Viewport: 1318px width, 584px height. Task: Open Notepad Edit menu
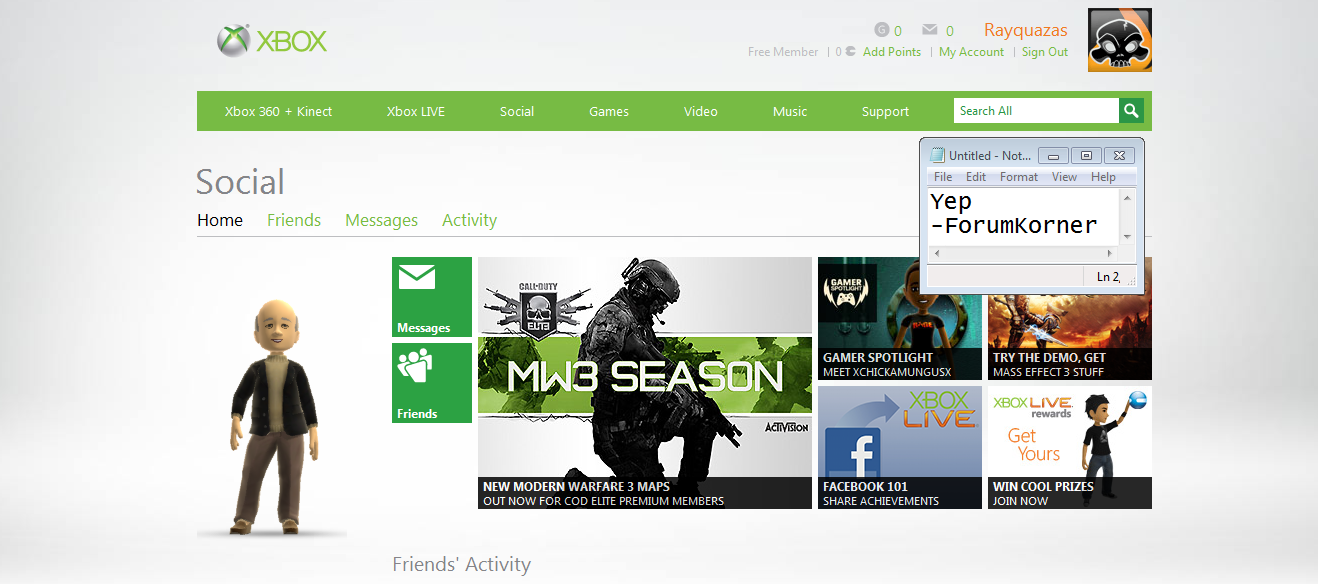[976, 177]
